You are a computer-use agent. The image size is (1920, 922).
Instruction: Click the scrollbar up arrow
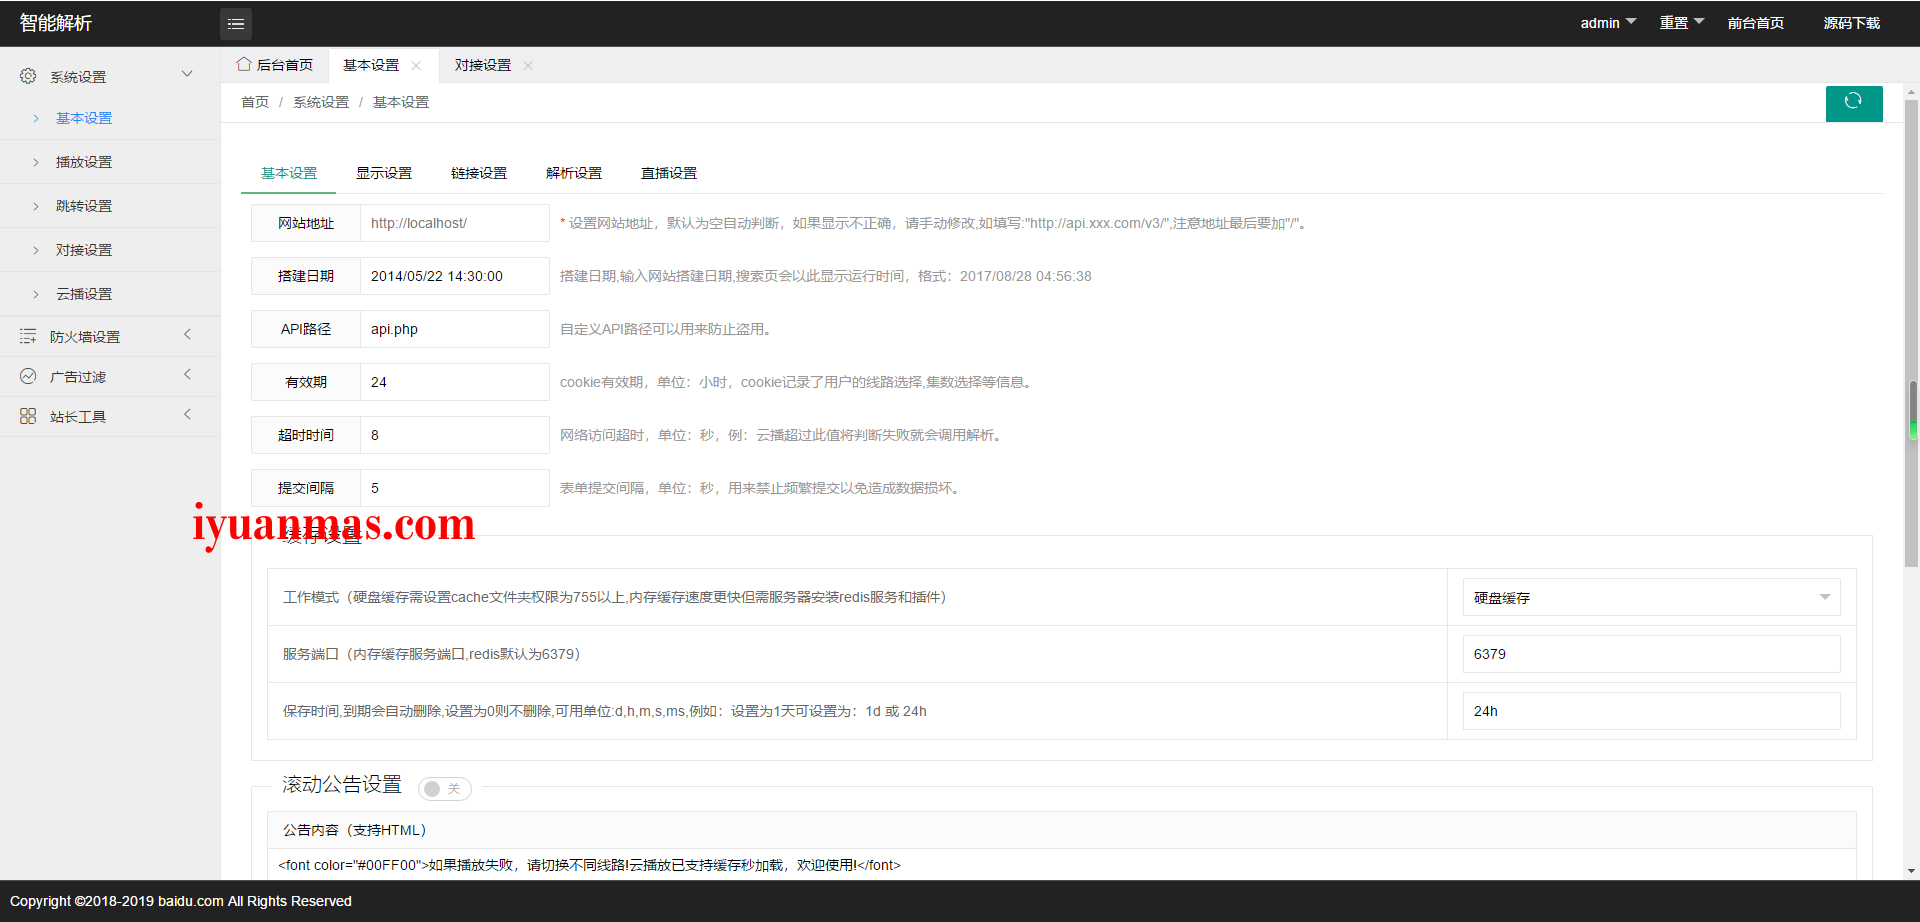(1911, 92)
